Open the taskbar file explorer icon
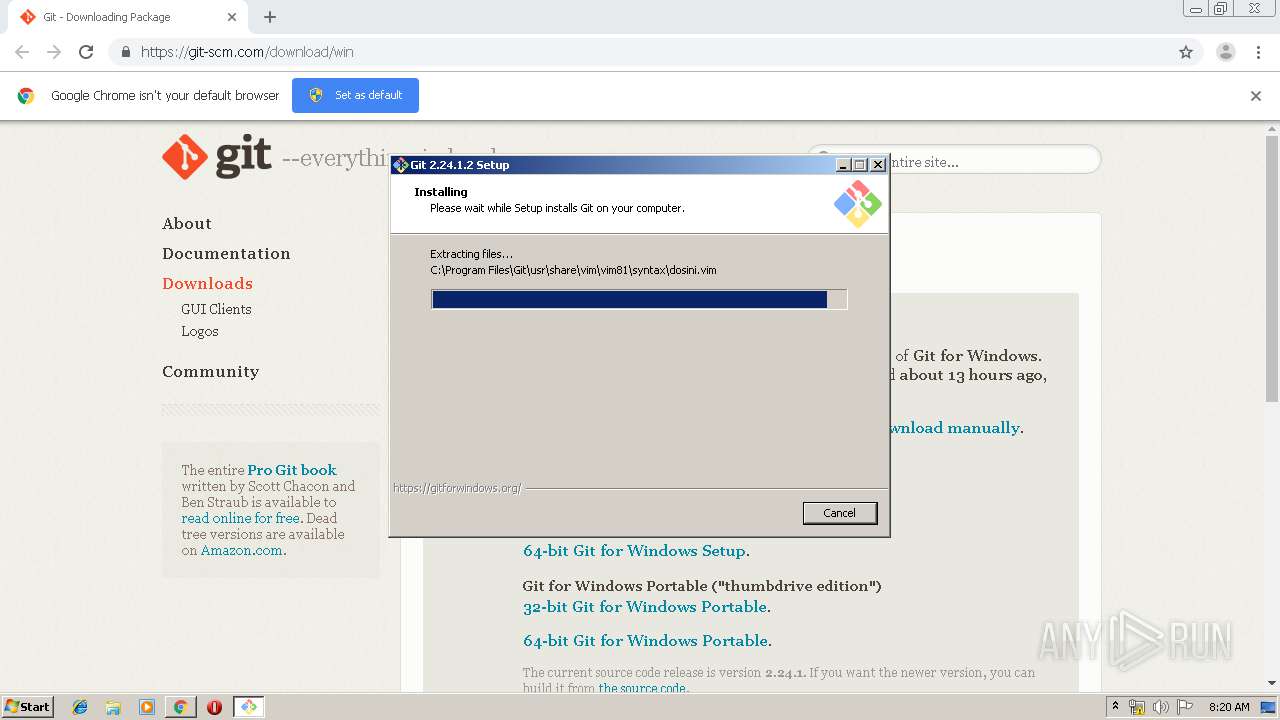The width and height of the screenshot is (1280, 720). pos(113,707)
